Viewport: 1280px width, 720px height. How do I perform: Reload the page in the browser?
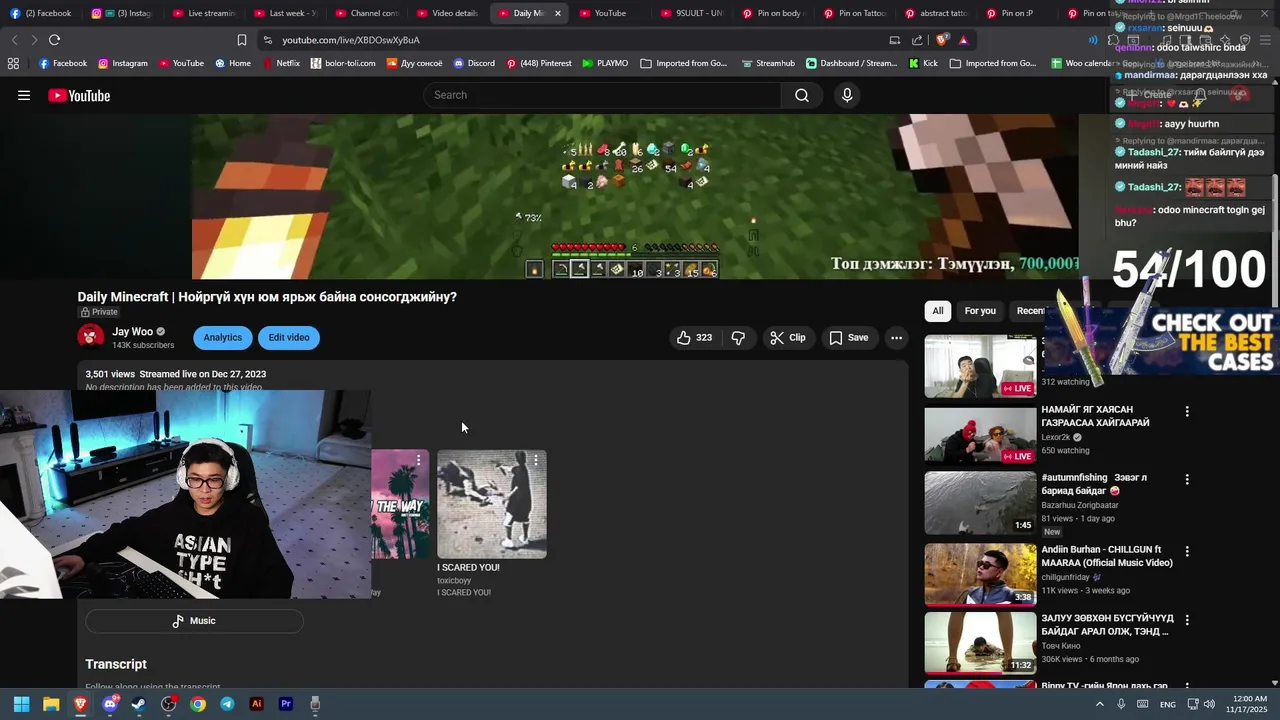coord(54,40)
